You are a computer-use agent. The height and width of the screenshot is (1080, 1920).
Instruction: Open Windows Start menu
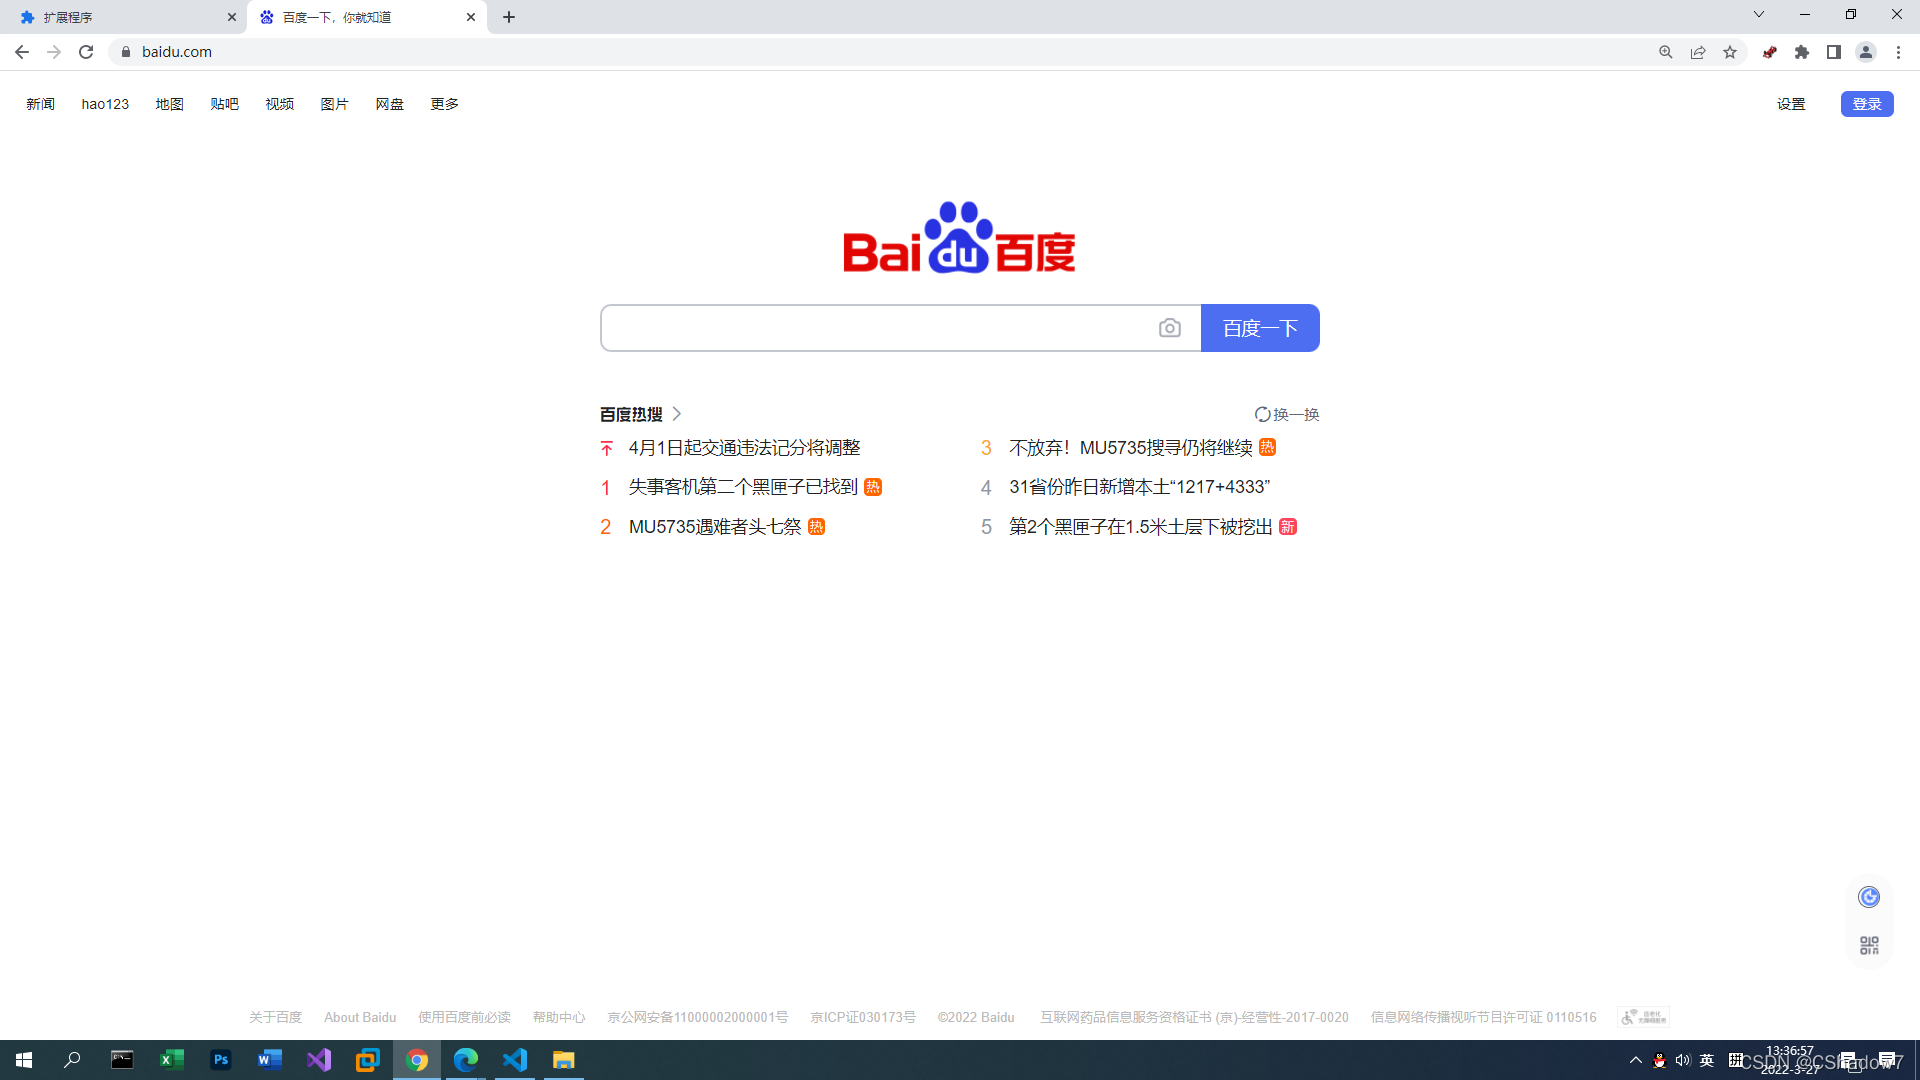(24, 1060)
